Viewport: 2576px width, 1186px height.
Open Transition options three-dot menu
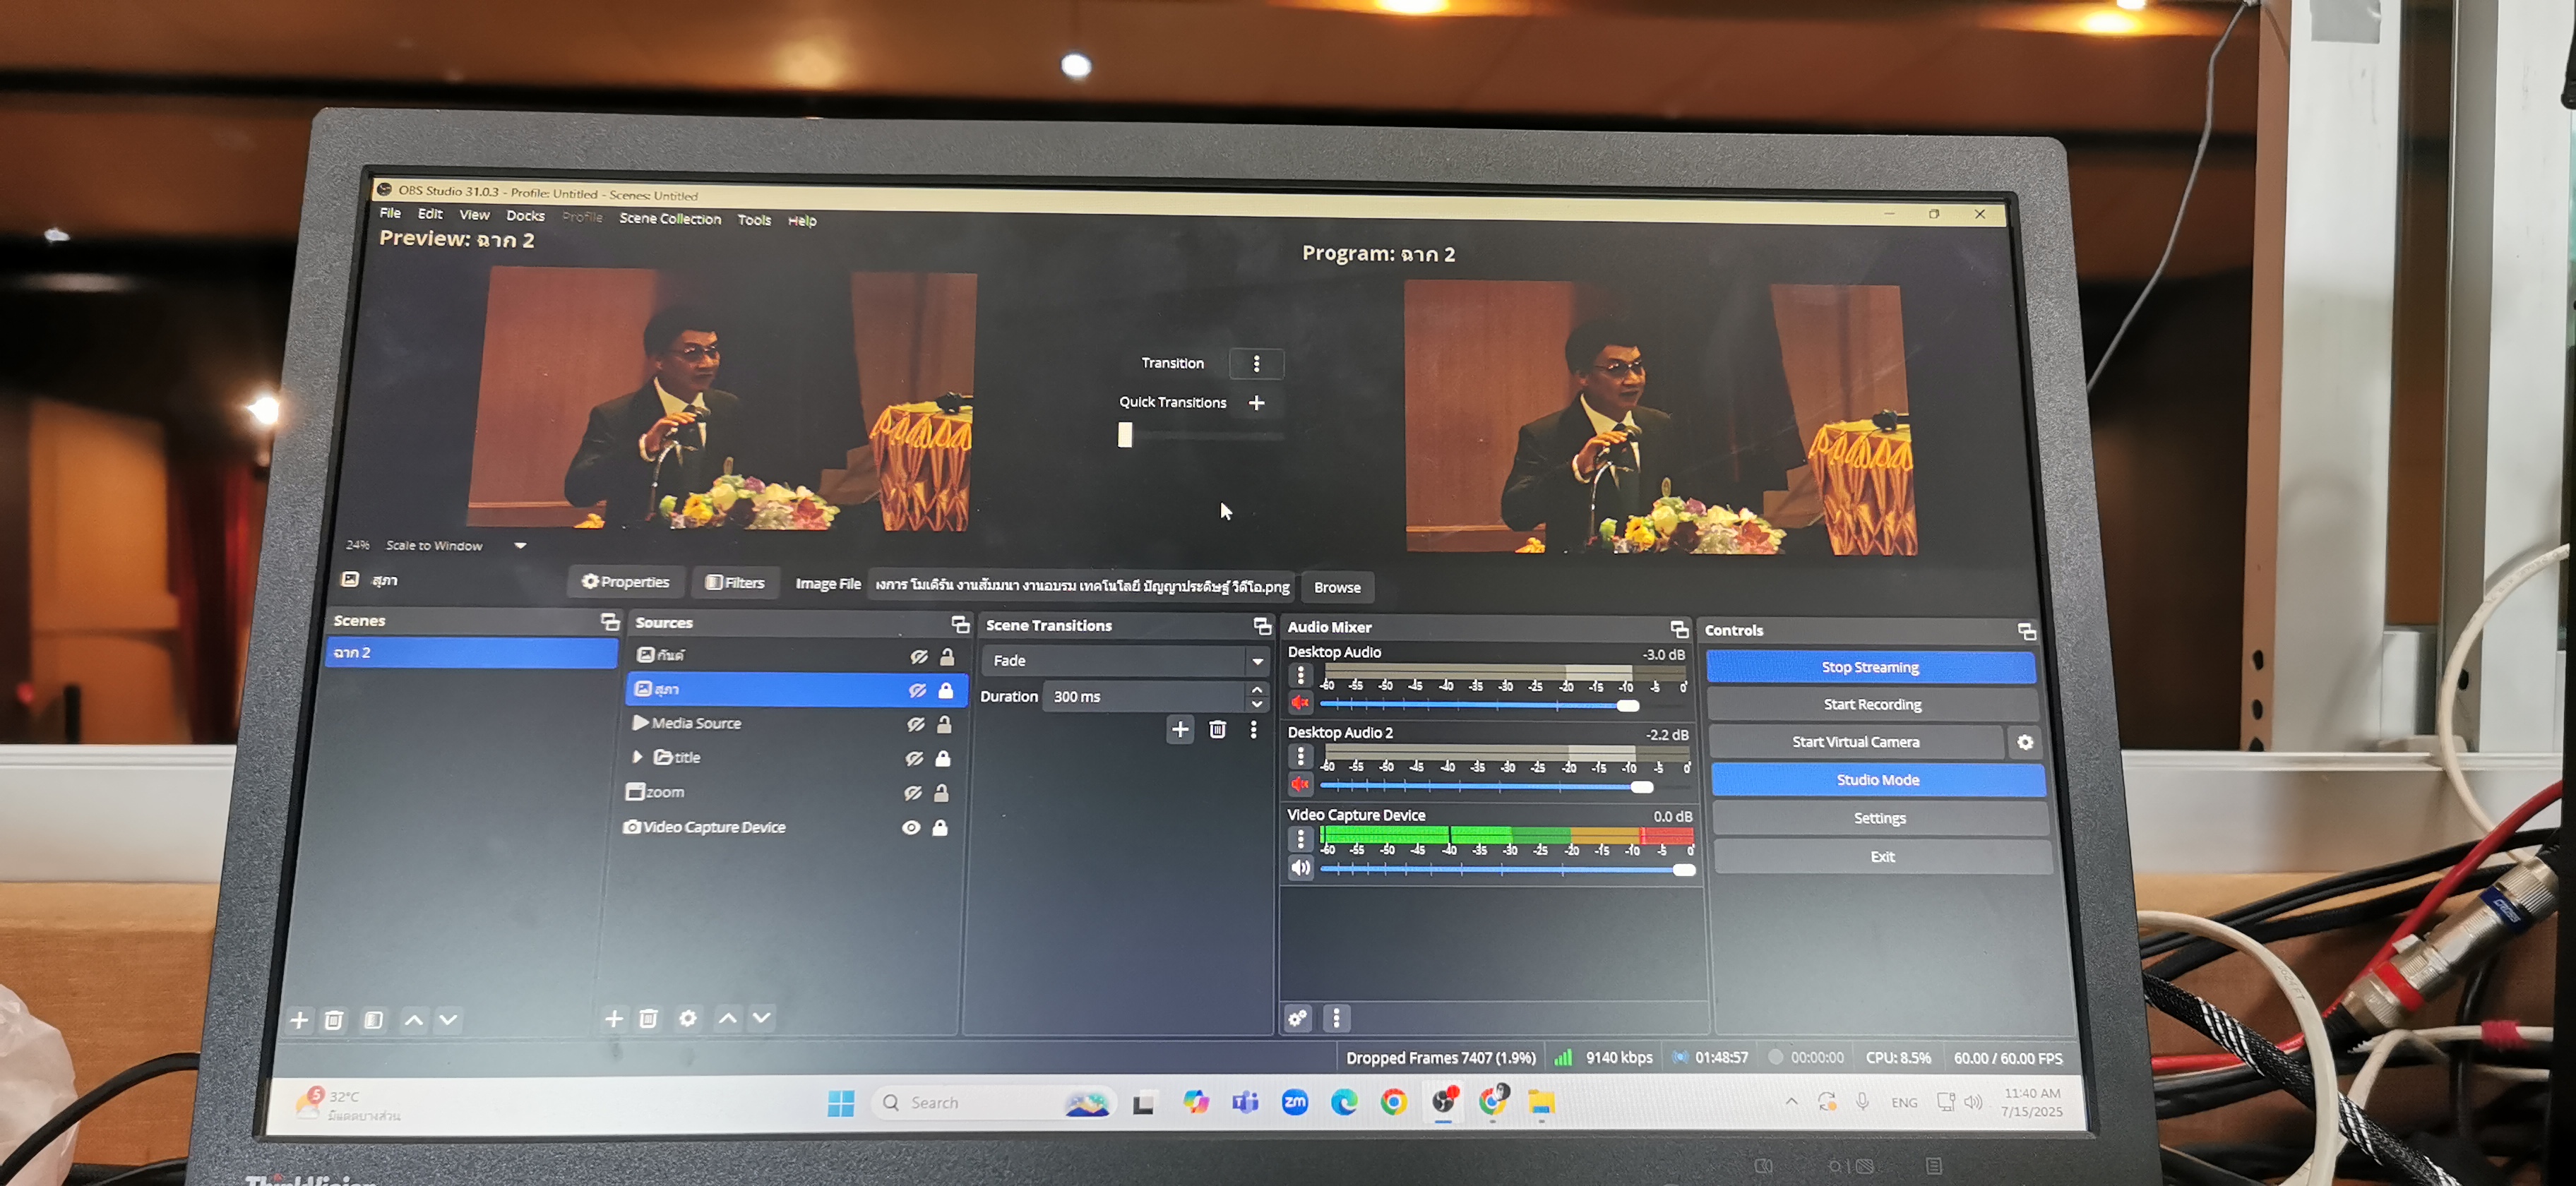point(1256,364)
